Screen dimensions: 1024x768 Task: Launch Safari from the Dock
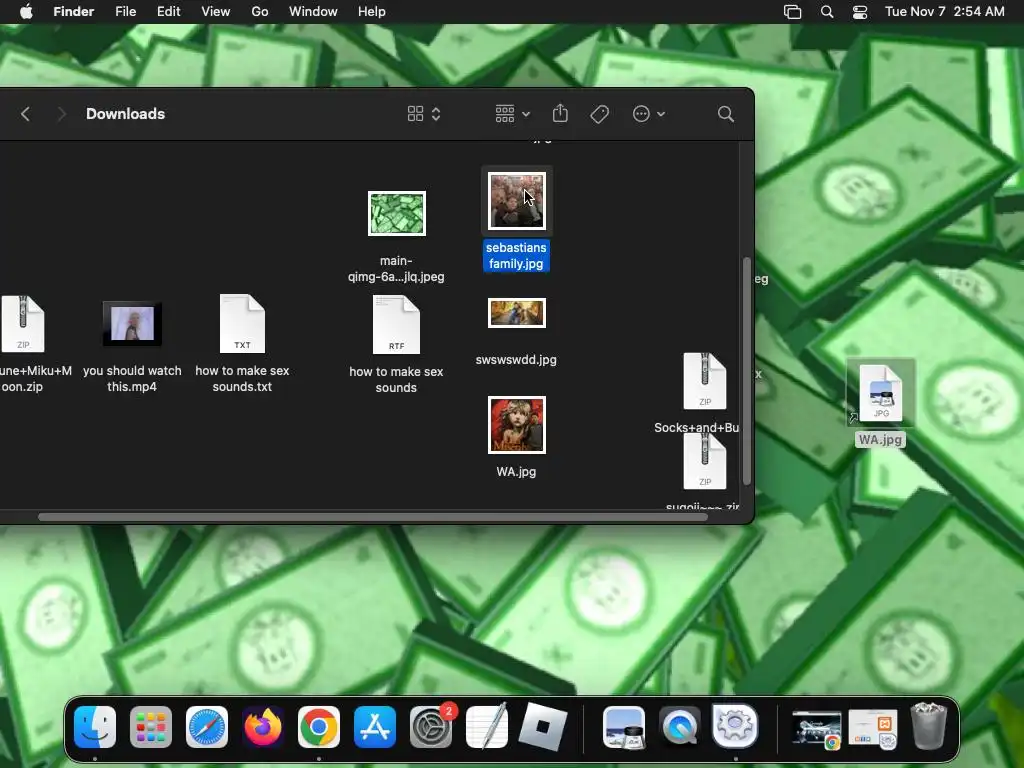[206, 726]
